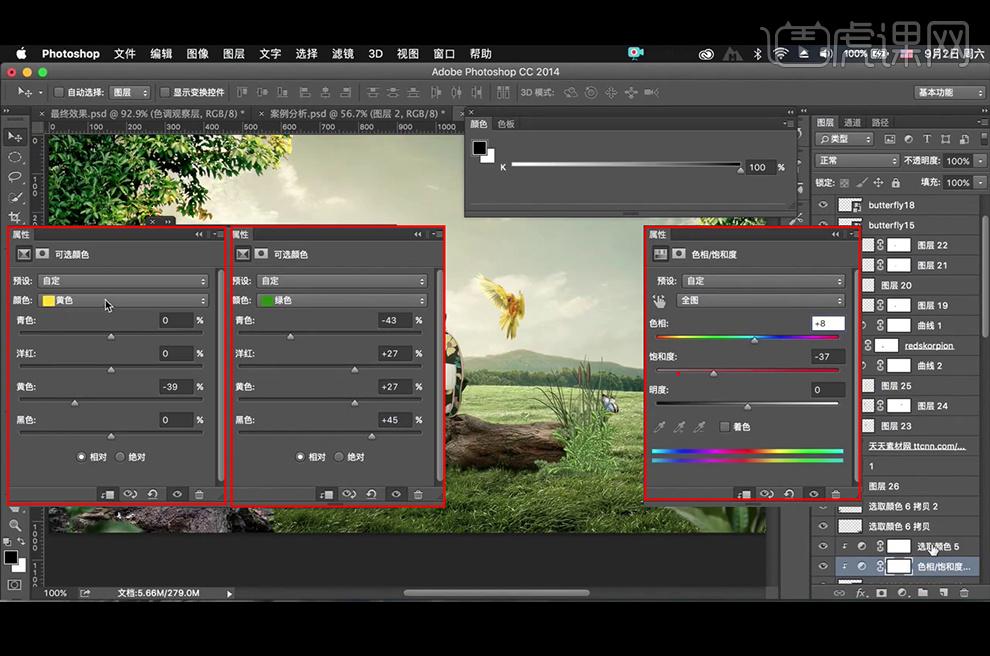Image resolution: width=990 pixels, height=656 pixels.
Task: Open the Hue/Saturation preset dropdown
Action: 762,281
